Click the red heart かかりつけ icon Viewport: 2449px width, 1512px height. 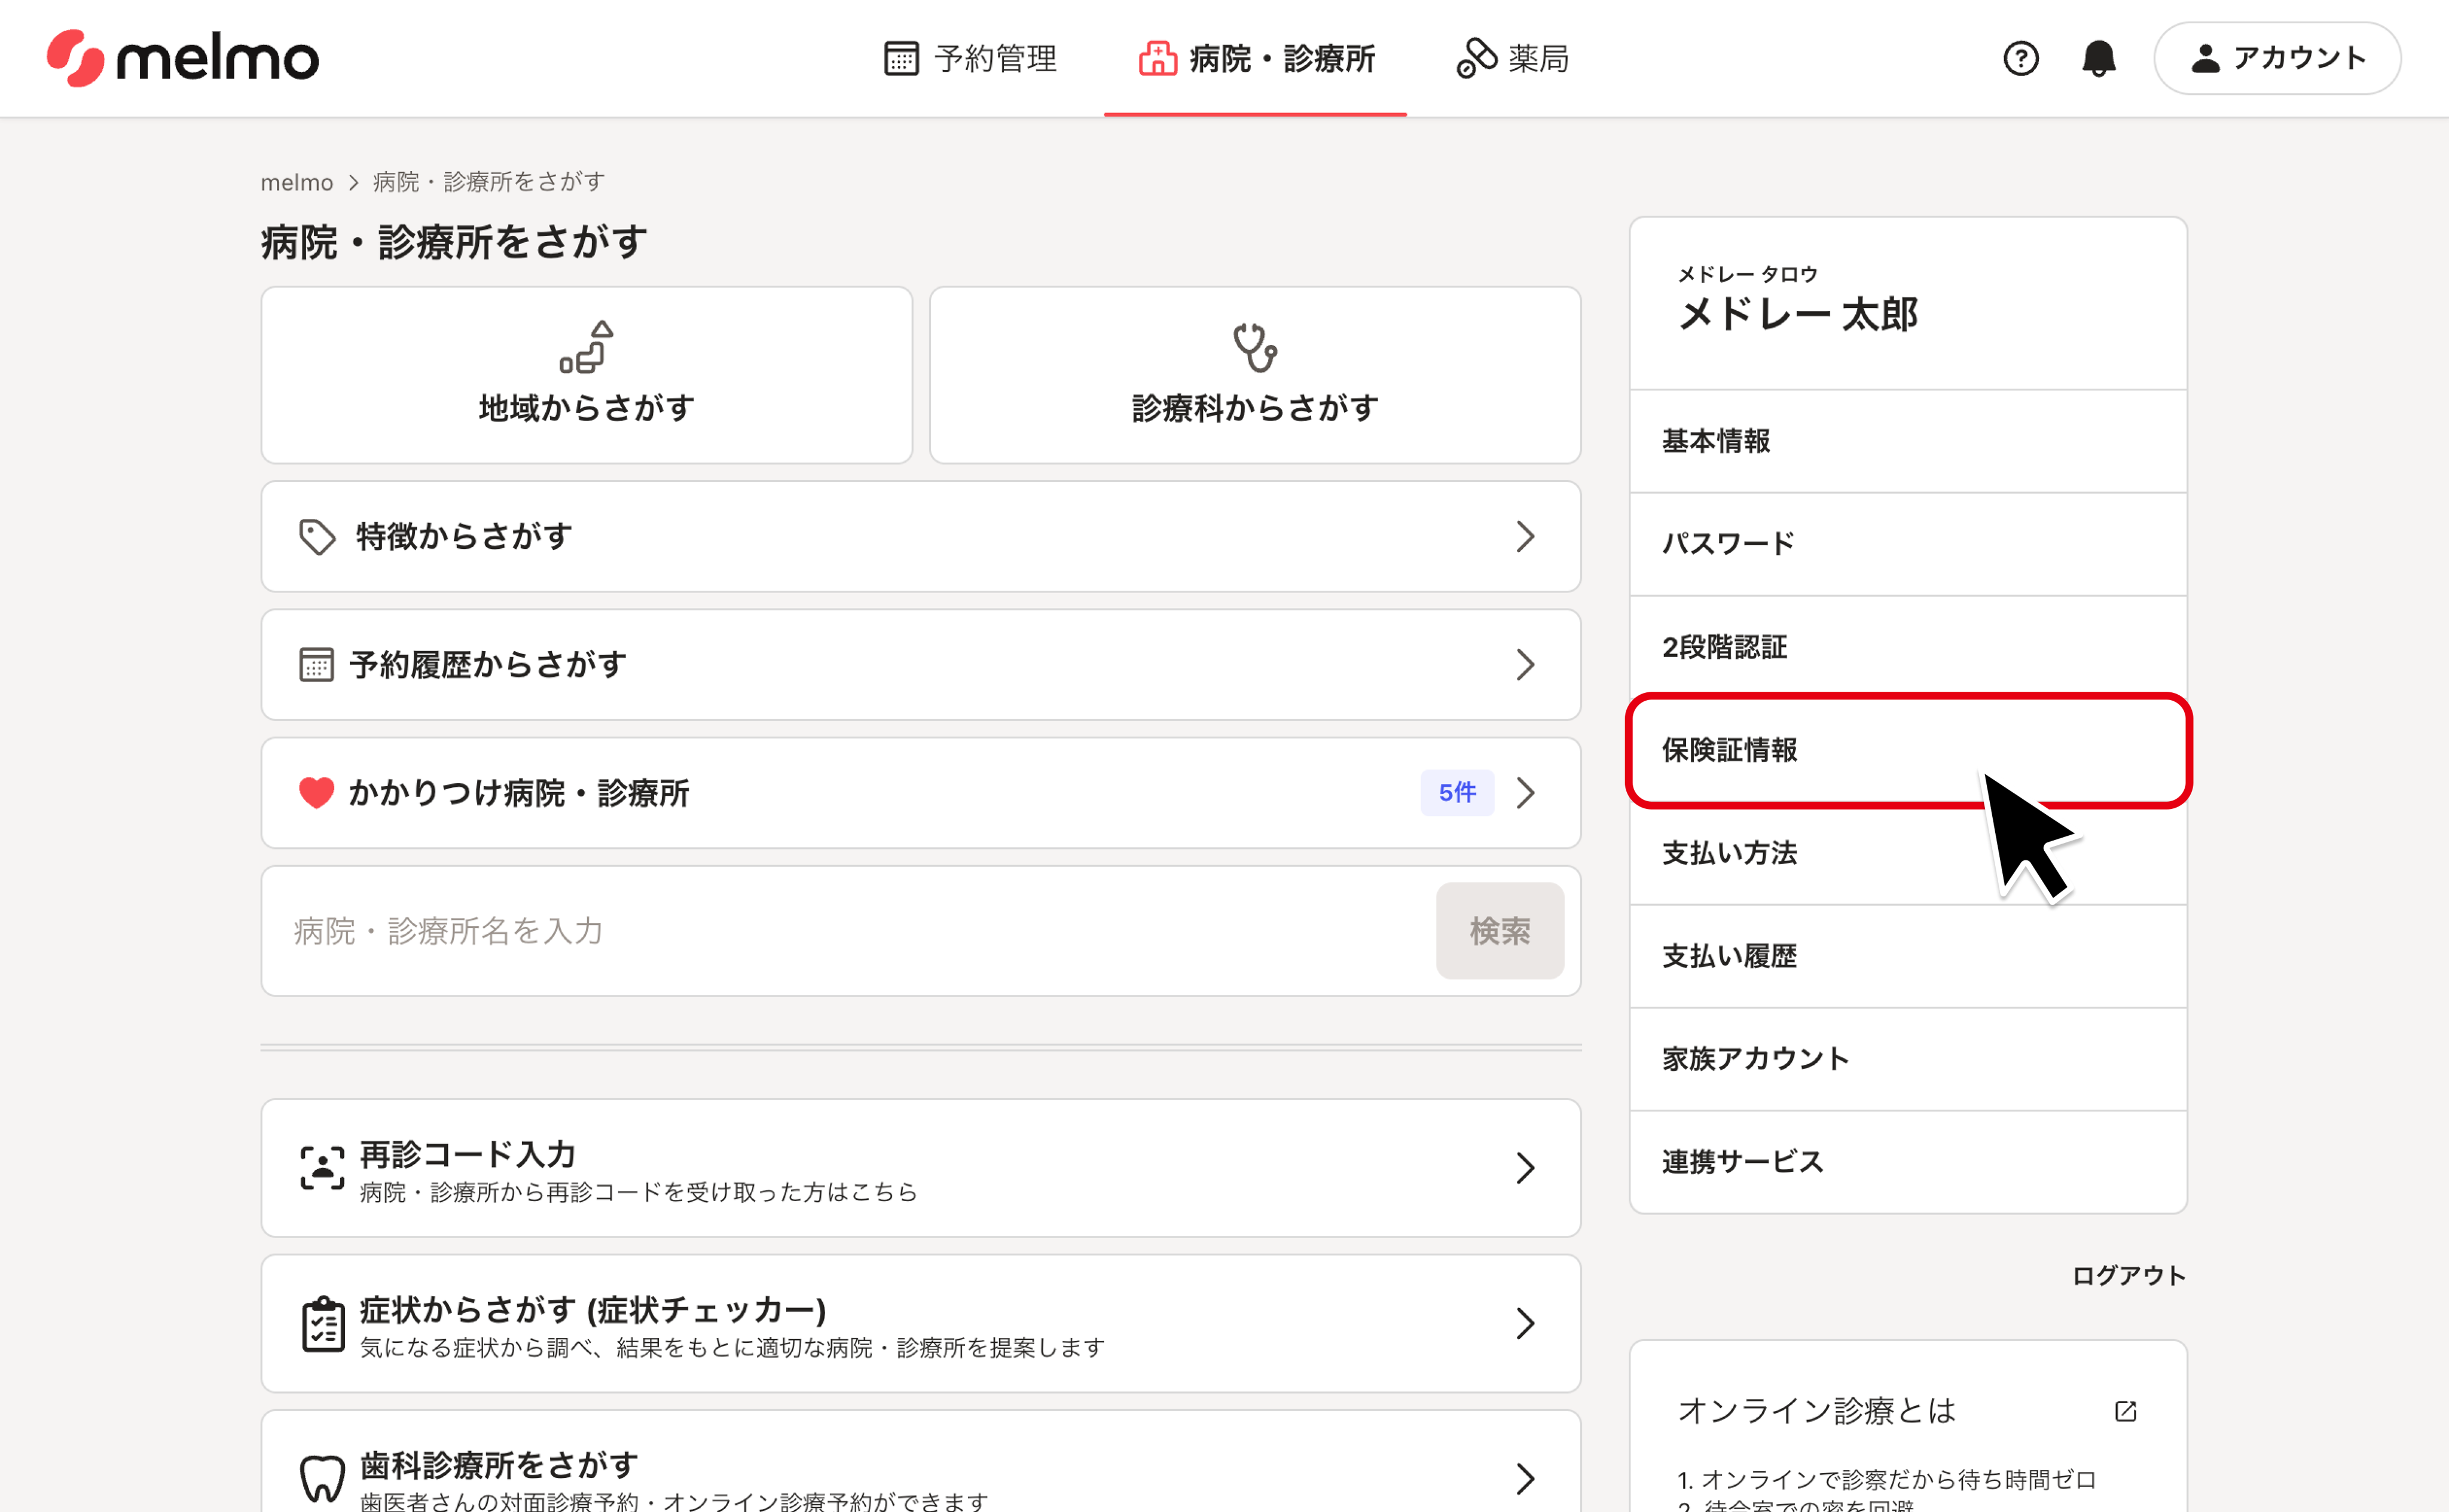316,793
